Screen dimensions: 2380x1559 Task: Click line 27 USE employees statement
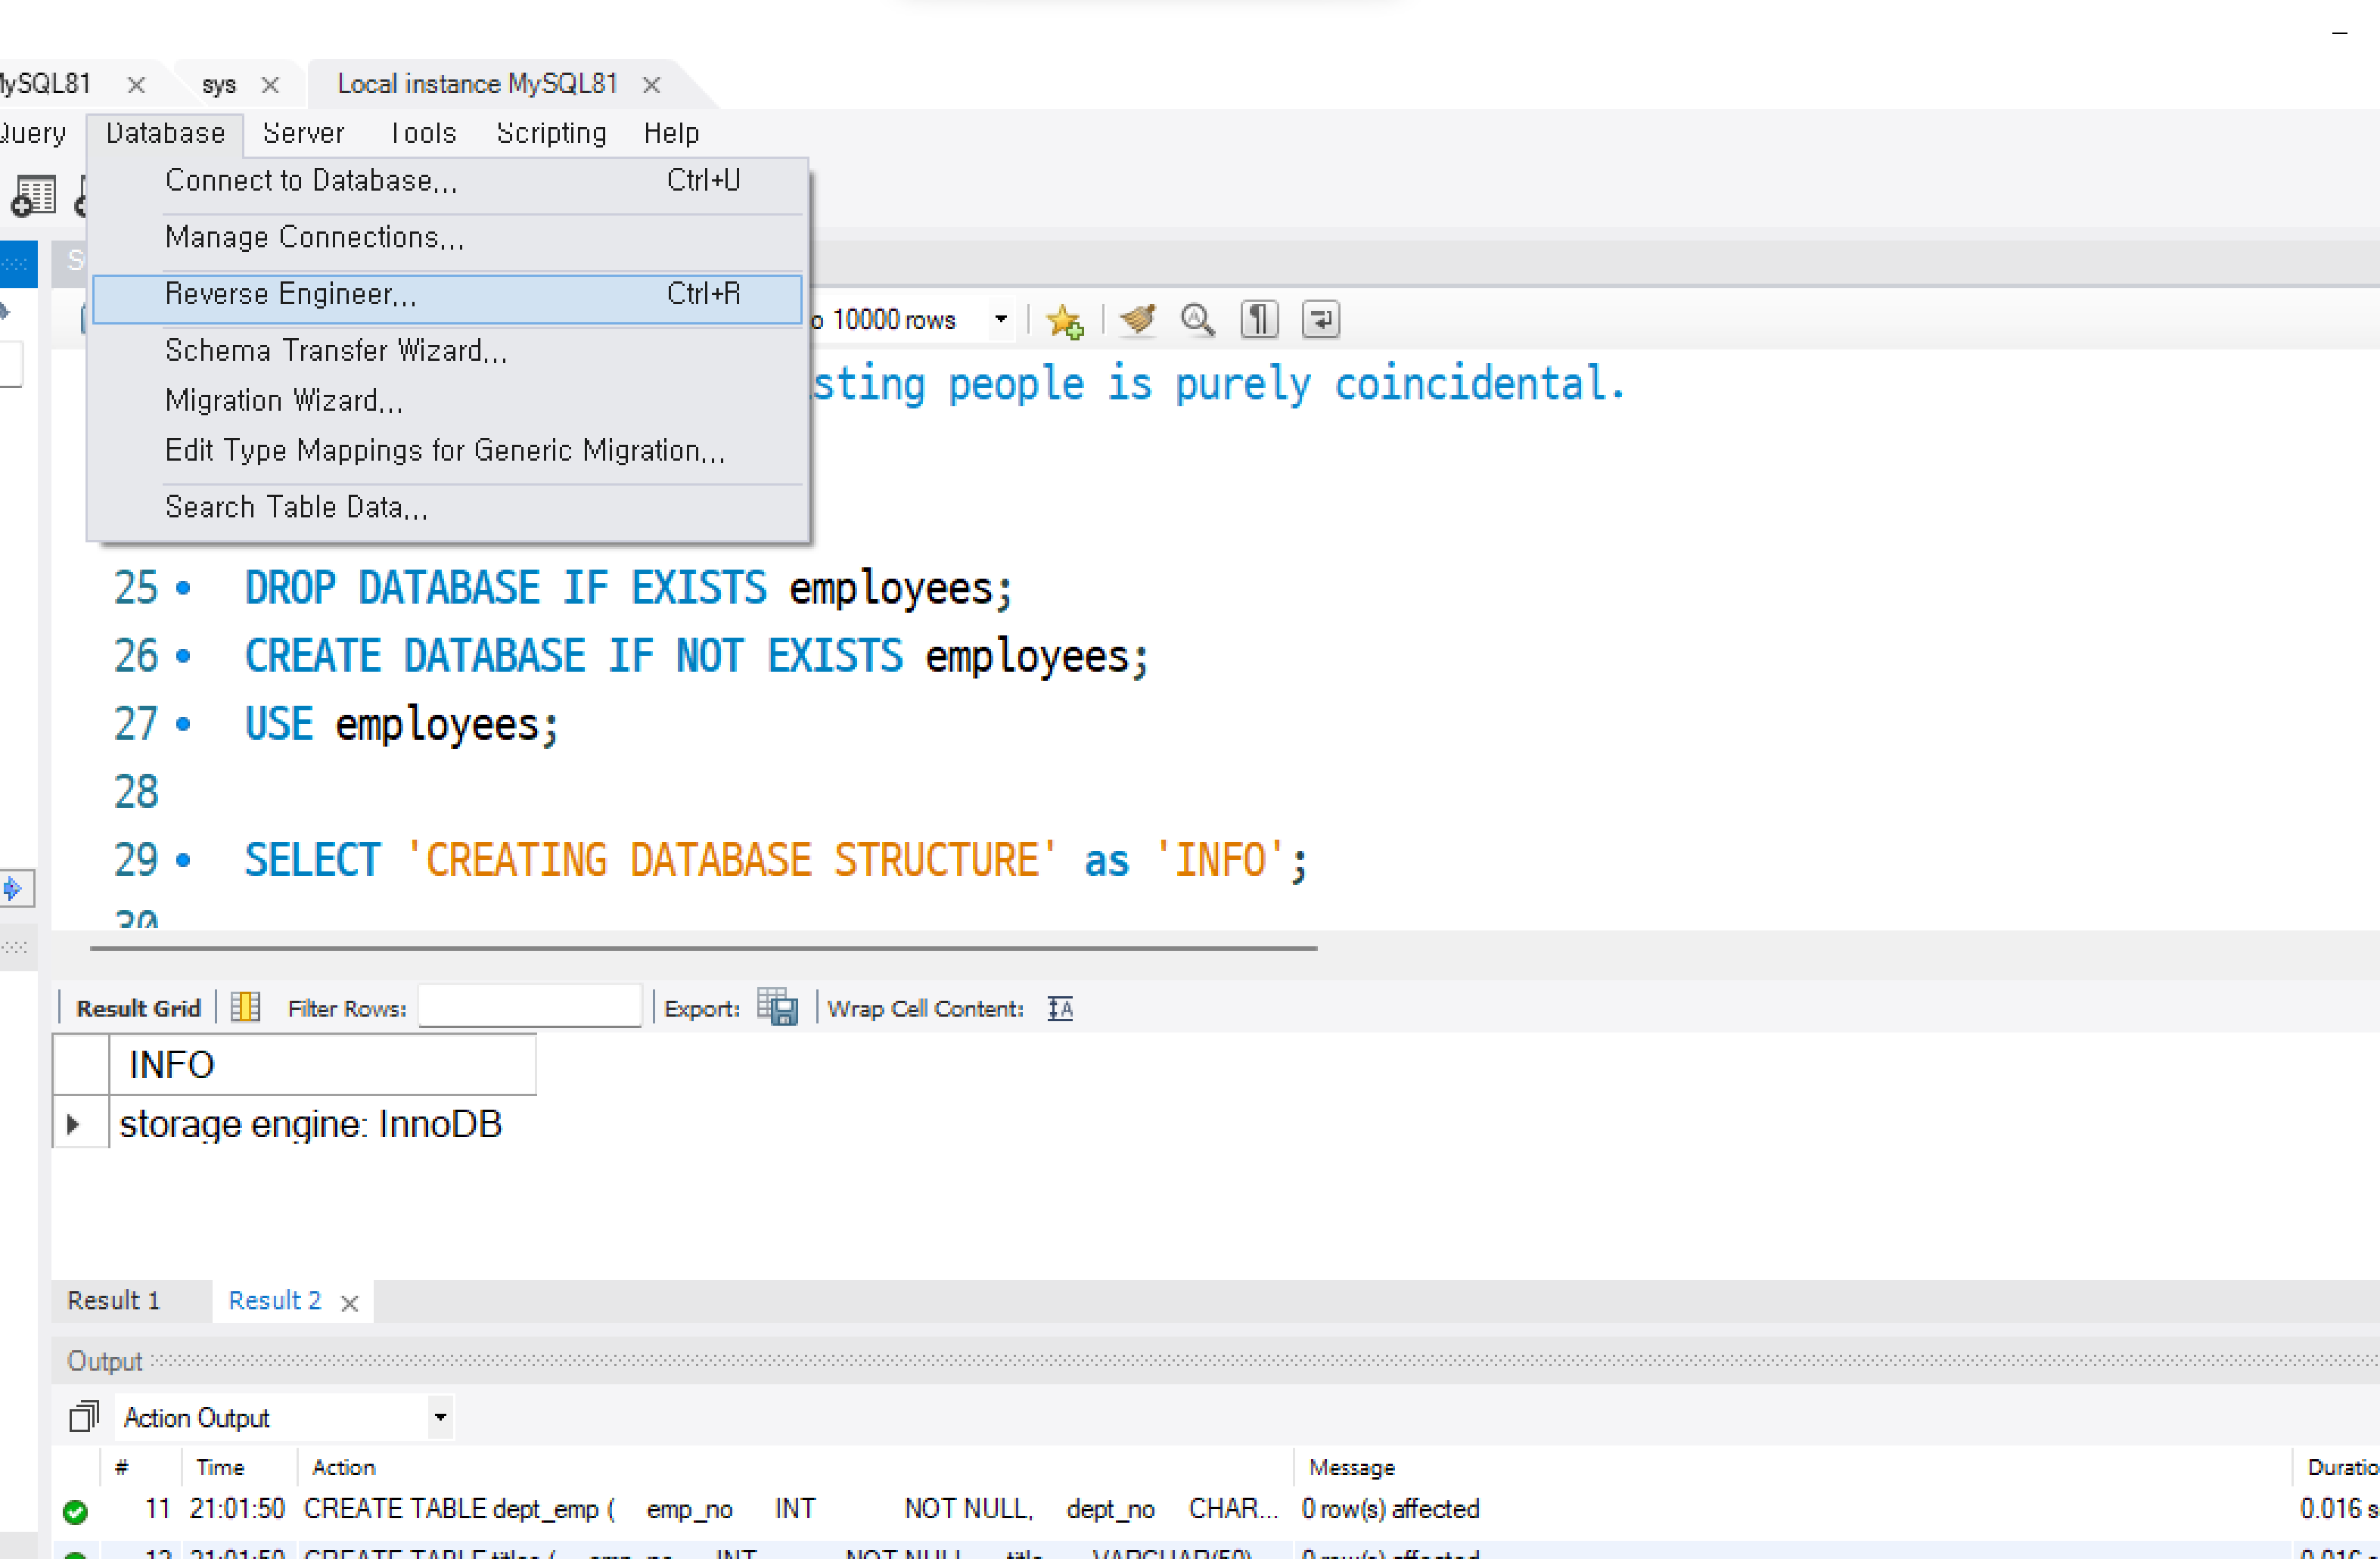pyautogui.click(x=402, y=725)
